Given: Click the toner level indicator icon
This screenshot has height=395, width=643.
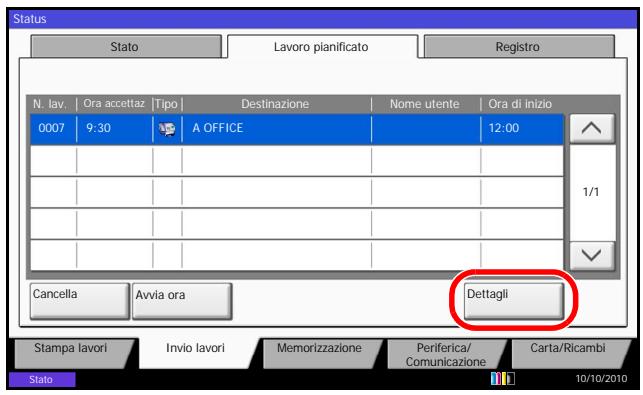Looking at the screenshot, I should [x=503, y=378].
